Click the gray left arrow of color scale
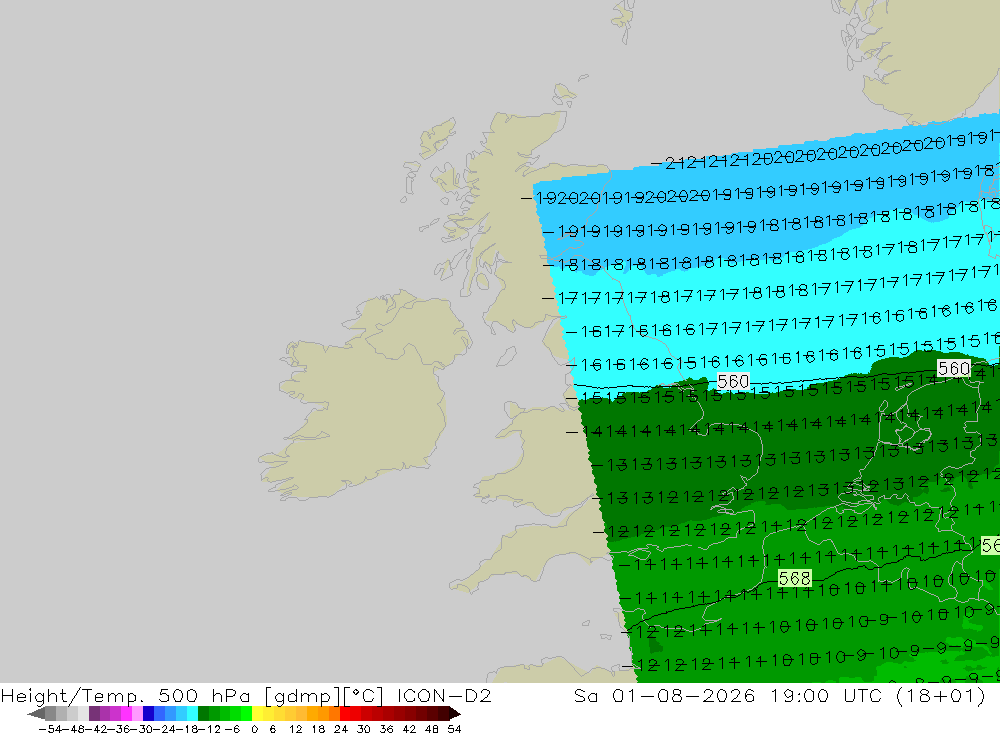The height and width of the screenshot is (733, 1000). point(36,714)
